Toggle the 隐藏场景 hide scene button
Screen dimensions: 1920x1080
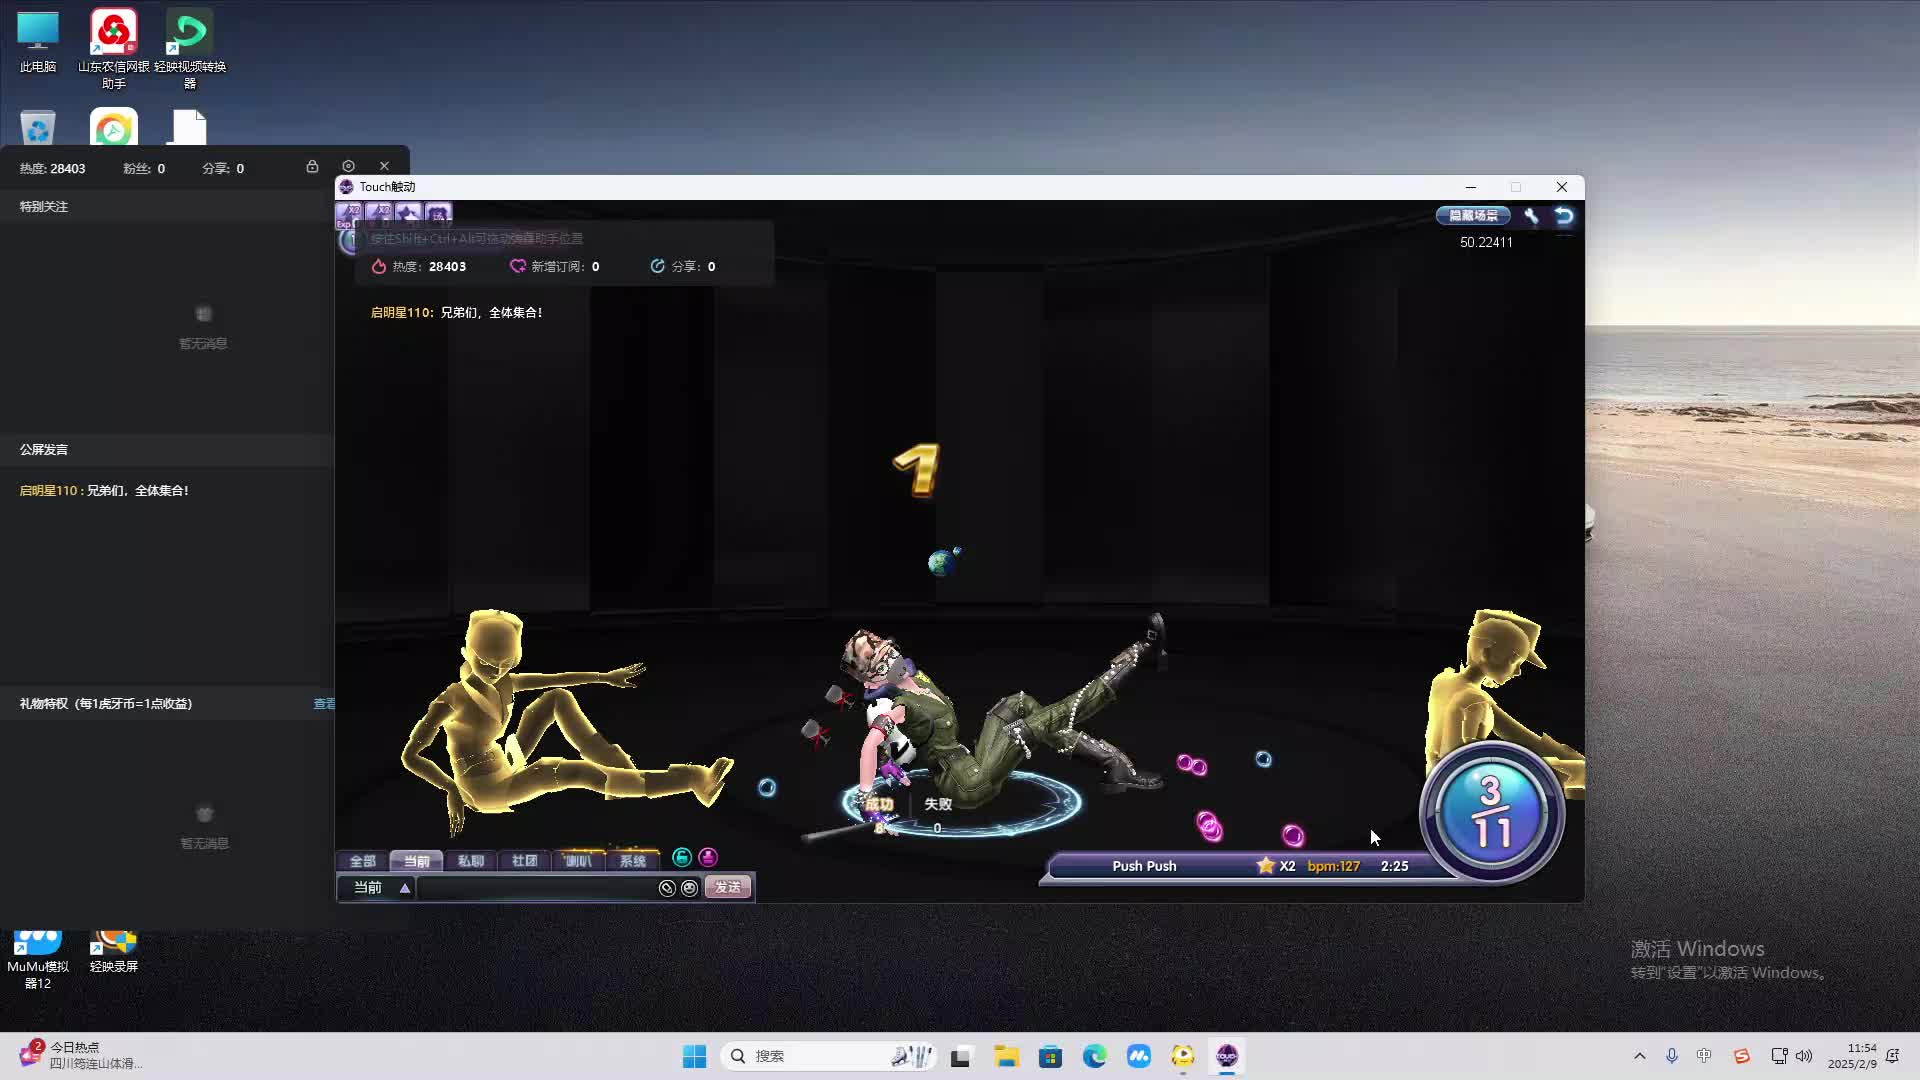[x=1473, y=215]
